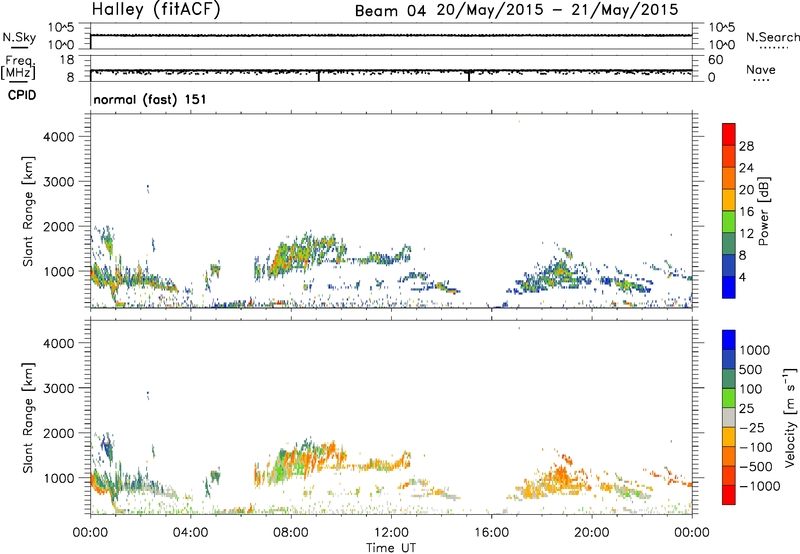Click the blue velocity patch near 00:30
The width and height of the screenshot is (800, 554).
(x=107, y=446)
